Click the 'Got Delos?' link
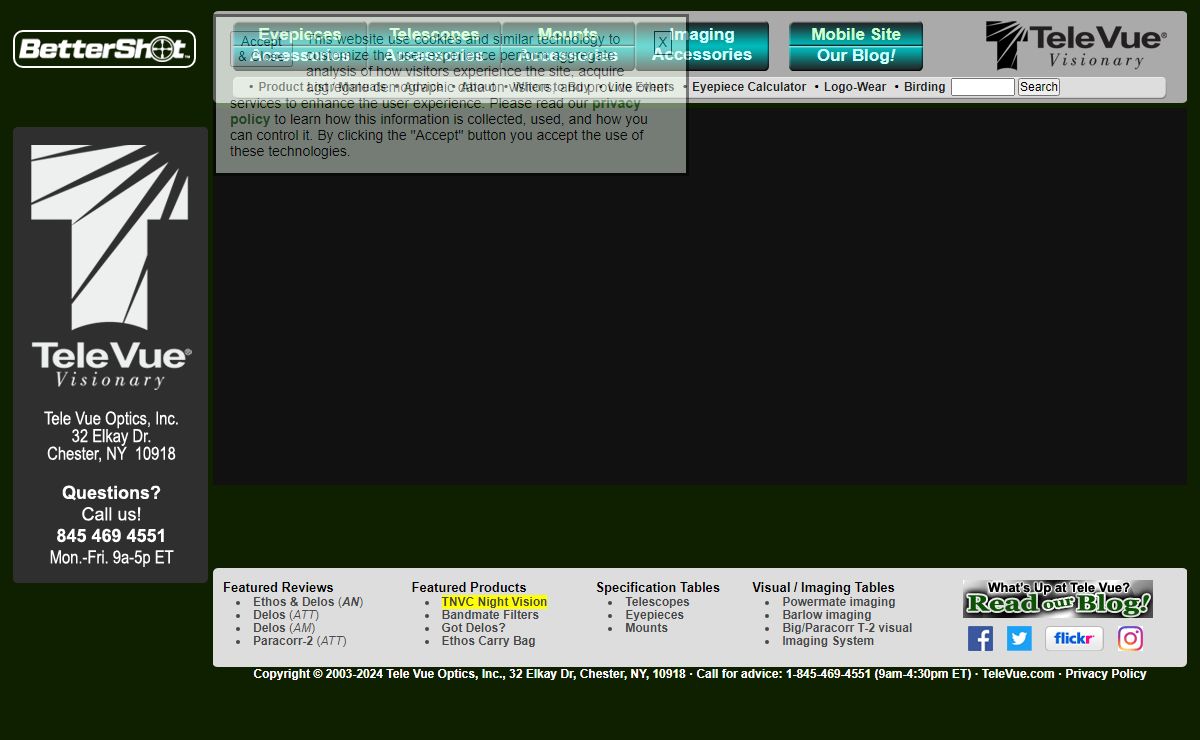Viewport: 1200px width, 740px height. click(x=474, y=628)
